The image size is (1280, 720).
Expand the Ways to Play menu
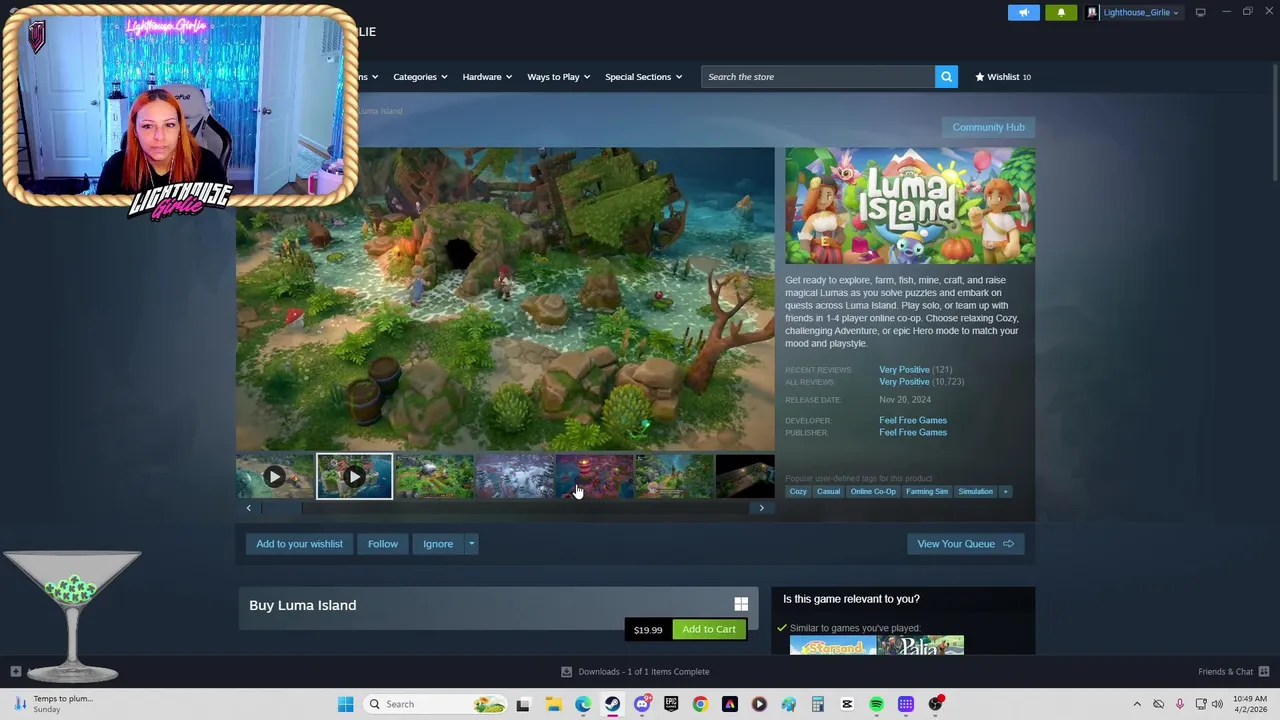(559, 76)
